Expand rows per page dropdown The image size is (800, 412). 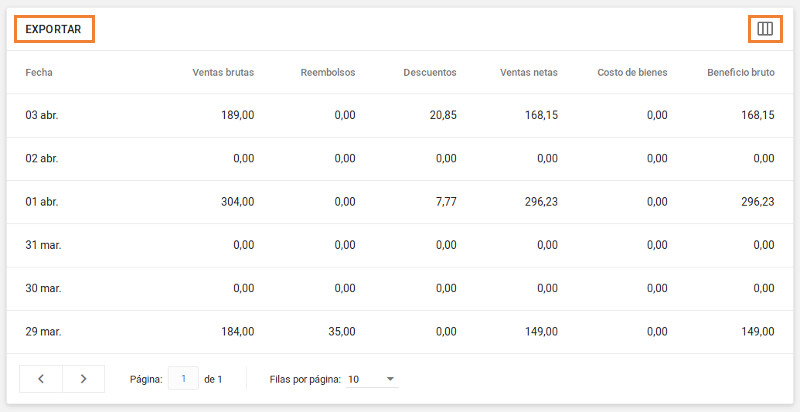373,380
